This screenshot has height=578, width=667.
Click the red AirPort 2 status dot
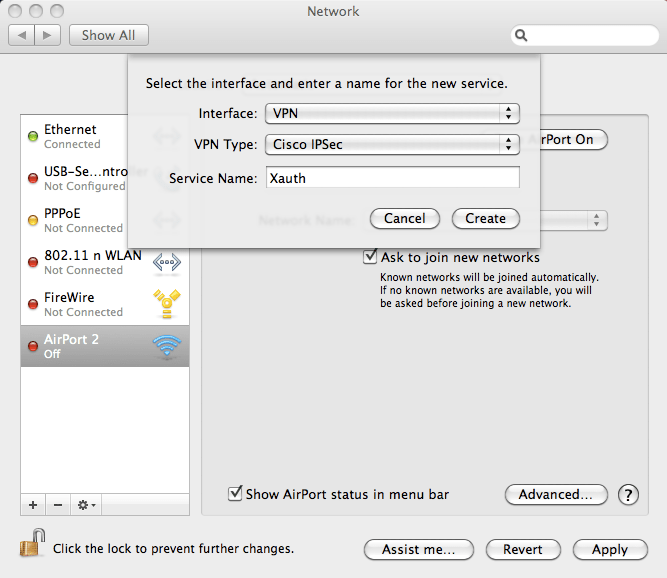point(33,346)
